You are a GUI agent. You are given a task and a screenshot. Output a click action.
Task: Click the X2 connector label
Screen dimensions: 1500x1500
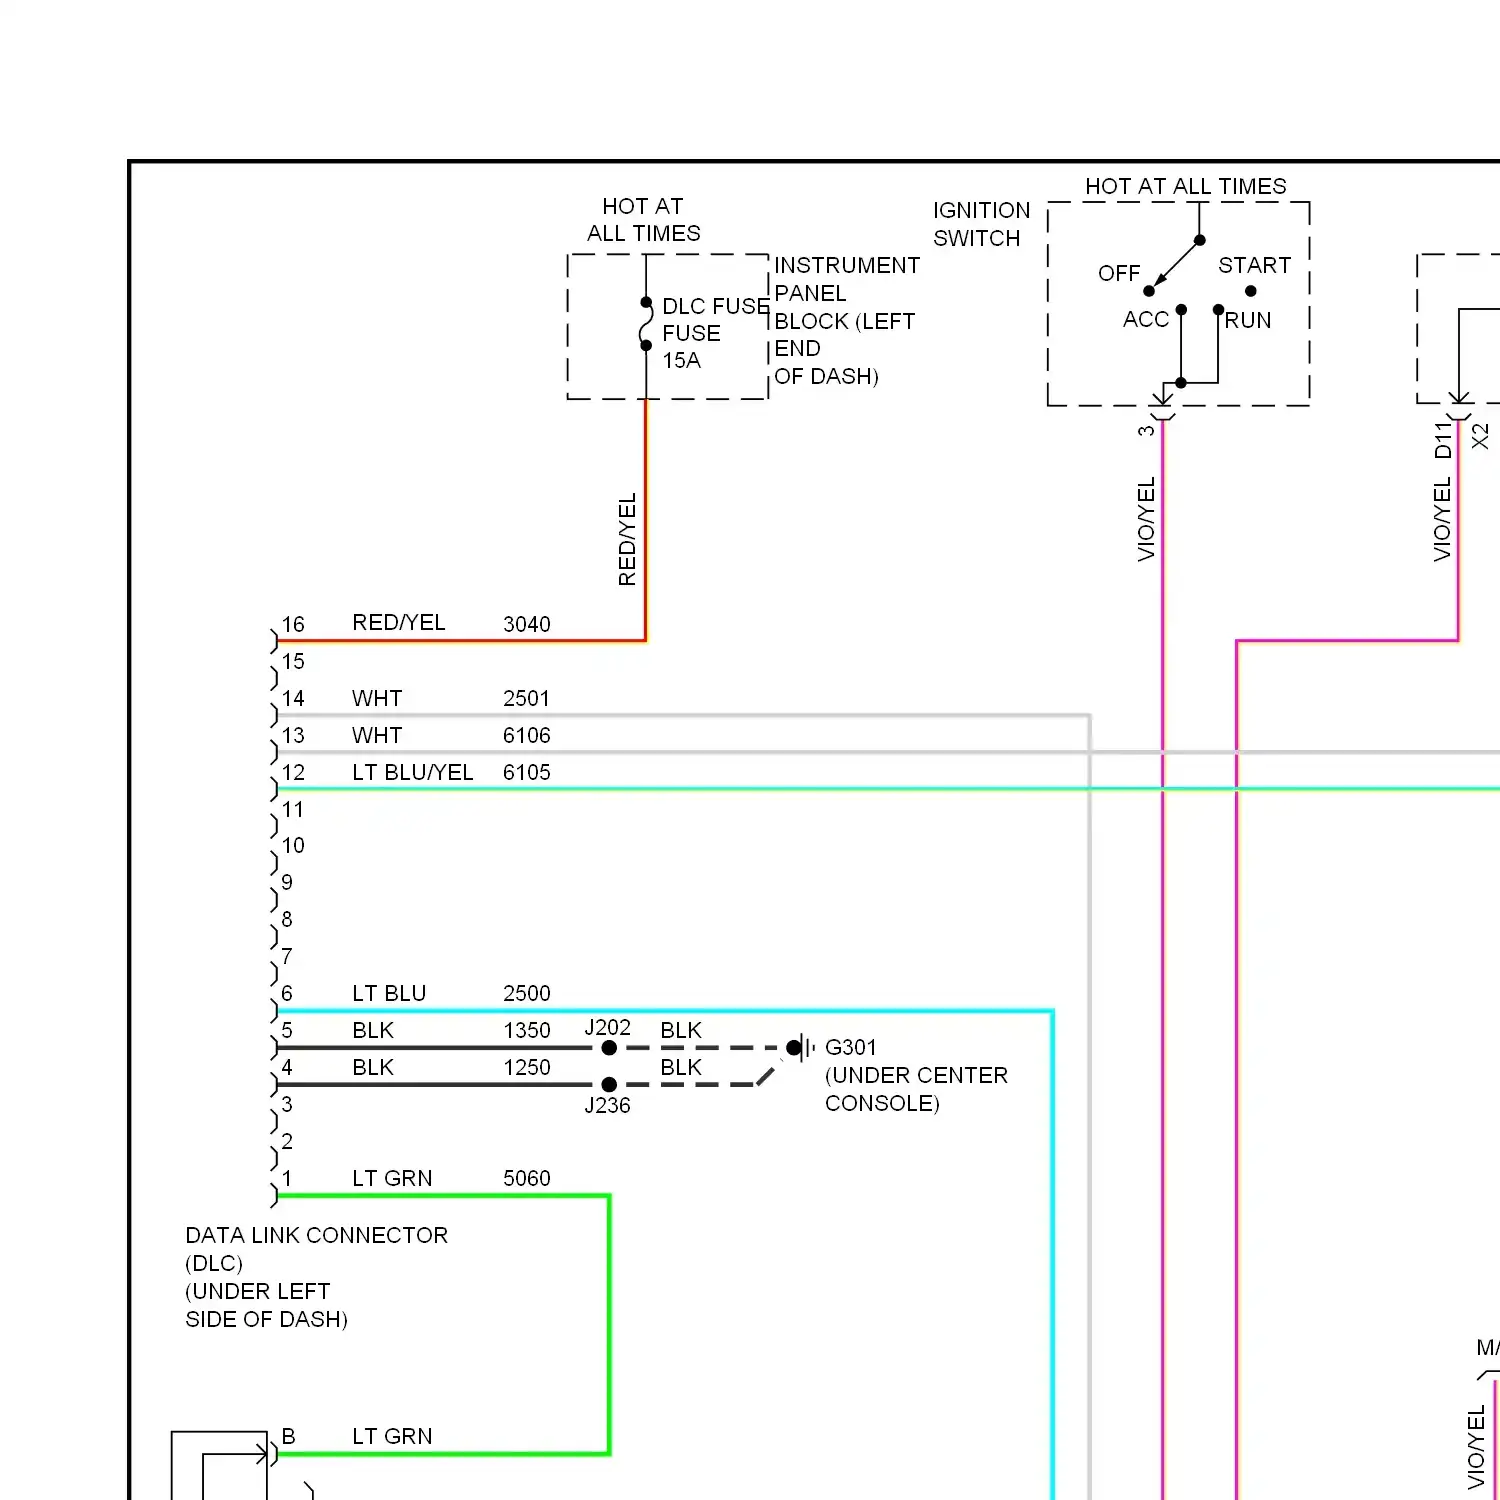click(x=1480, y=436)
